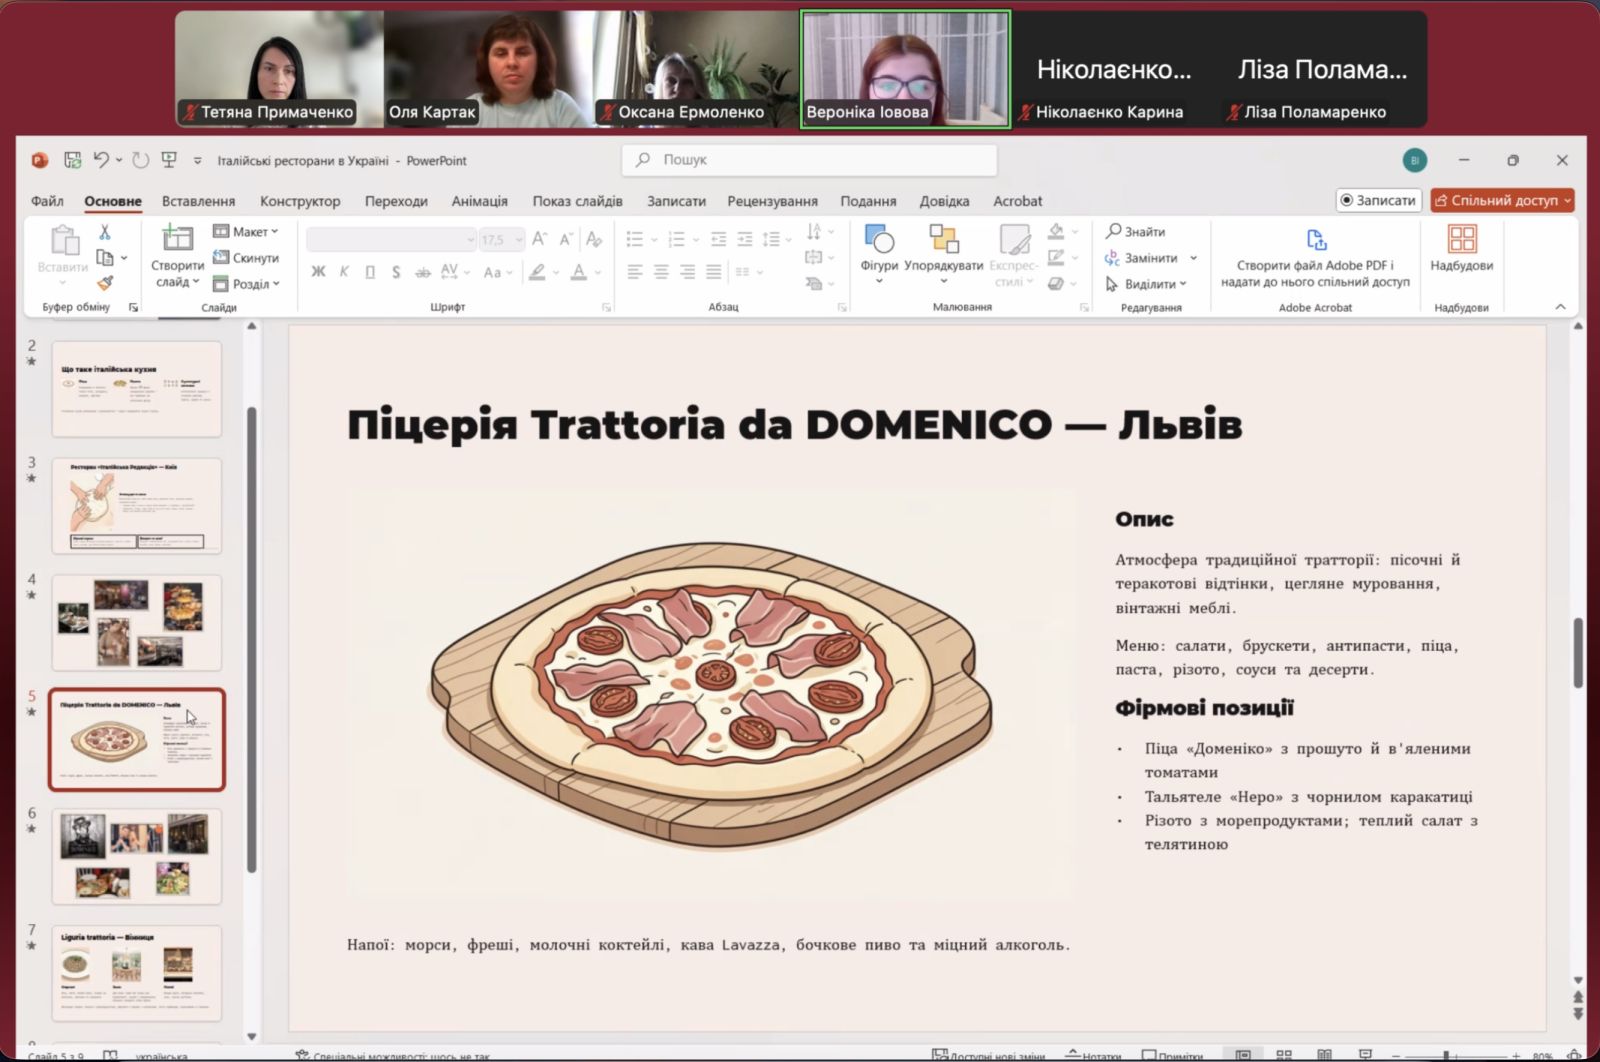Open the Фігури shapes gallery
The height and width of the screenshot is (1062, 1600).
tap(879, 240)
